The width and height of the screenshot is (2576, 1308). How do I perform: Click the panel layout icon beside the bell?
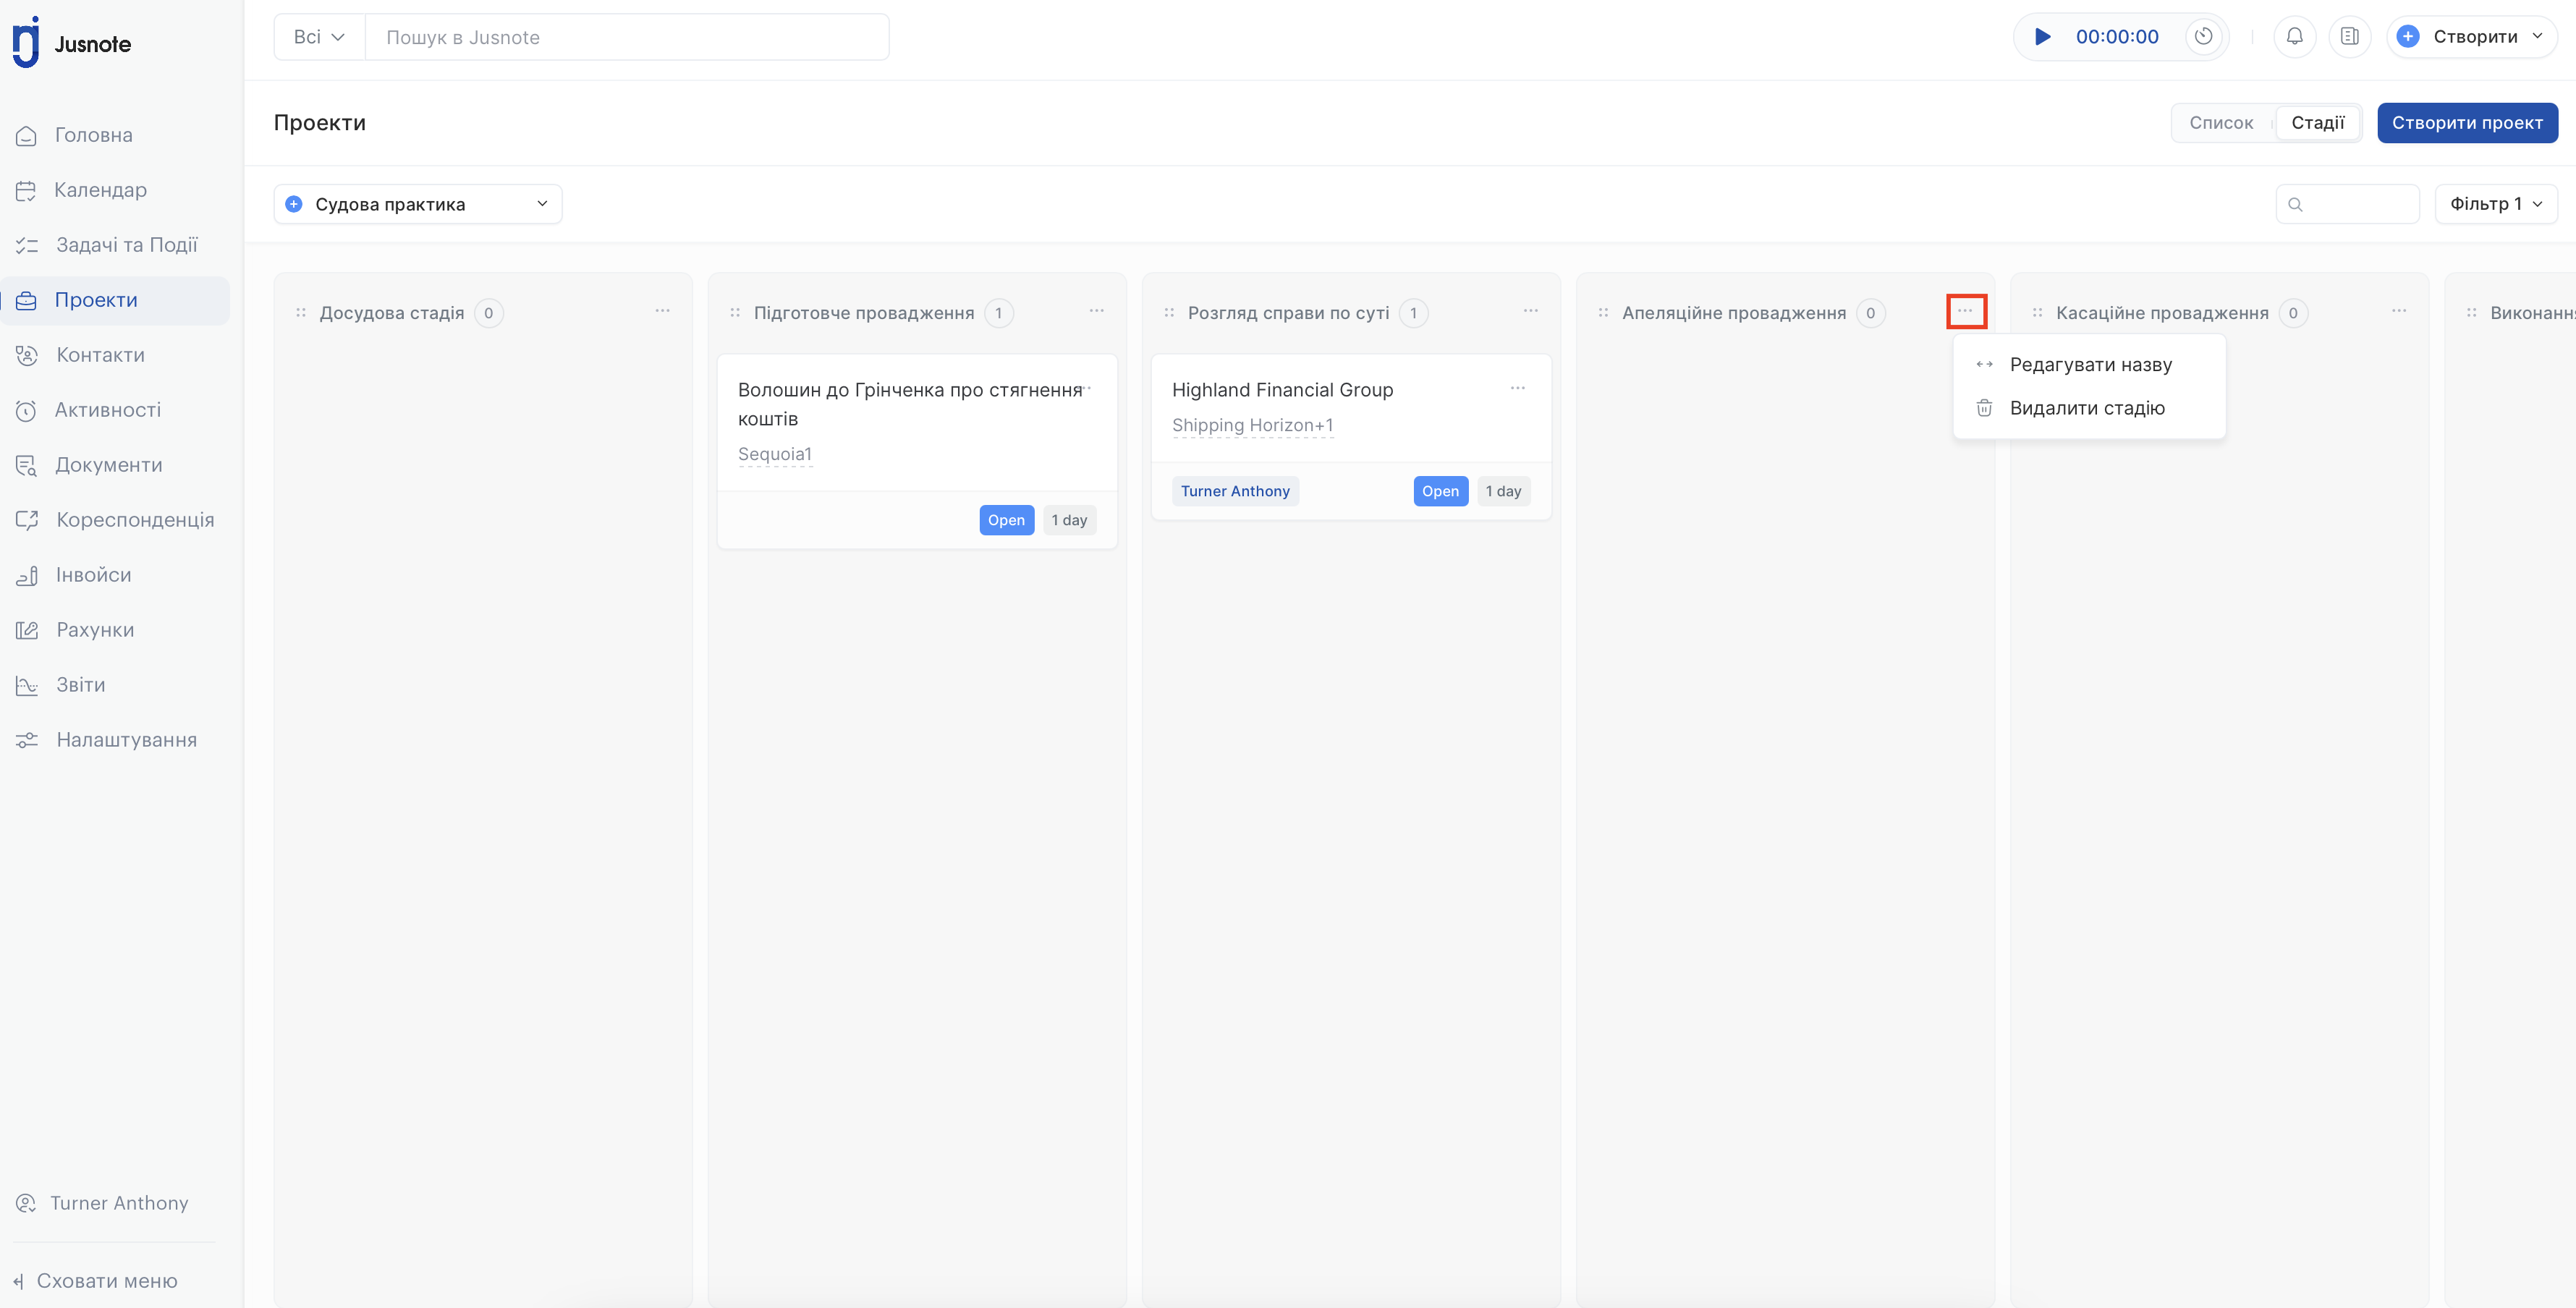pyautogui.click(x=2350, y=37)
